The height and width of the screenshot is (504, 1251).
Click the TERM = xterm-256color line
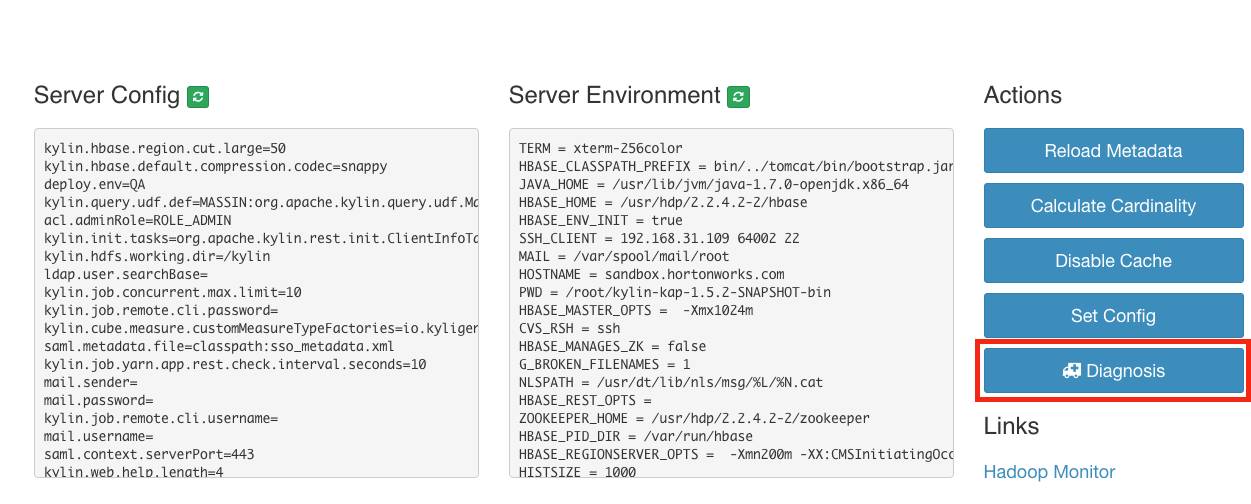pyautogui.click(x=600, y=148)
